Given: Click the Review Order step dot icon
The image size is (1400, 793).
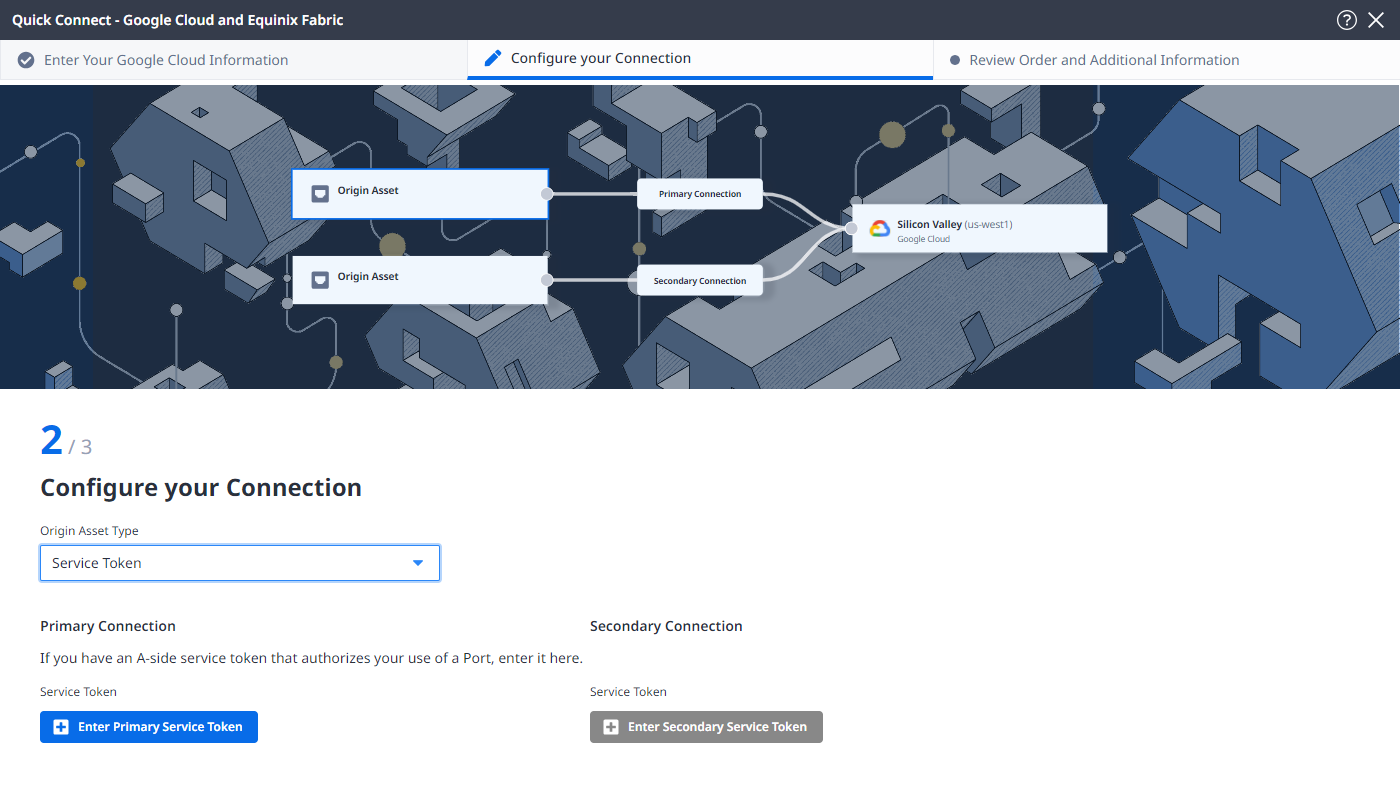Looking at the screenshot, I should pyautogui.click(x=954, y=60).
